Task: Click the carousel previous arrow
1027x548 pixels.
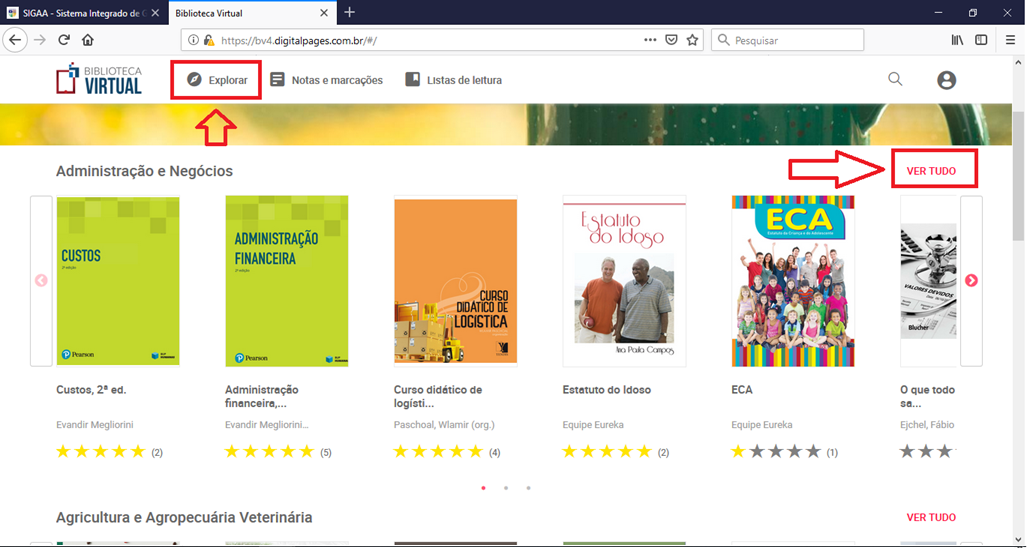Action: tap(41, 281)
